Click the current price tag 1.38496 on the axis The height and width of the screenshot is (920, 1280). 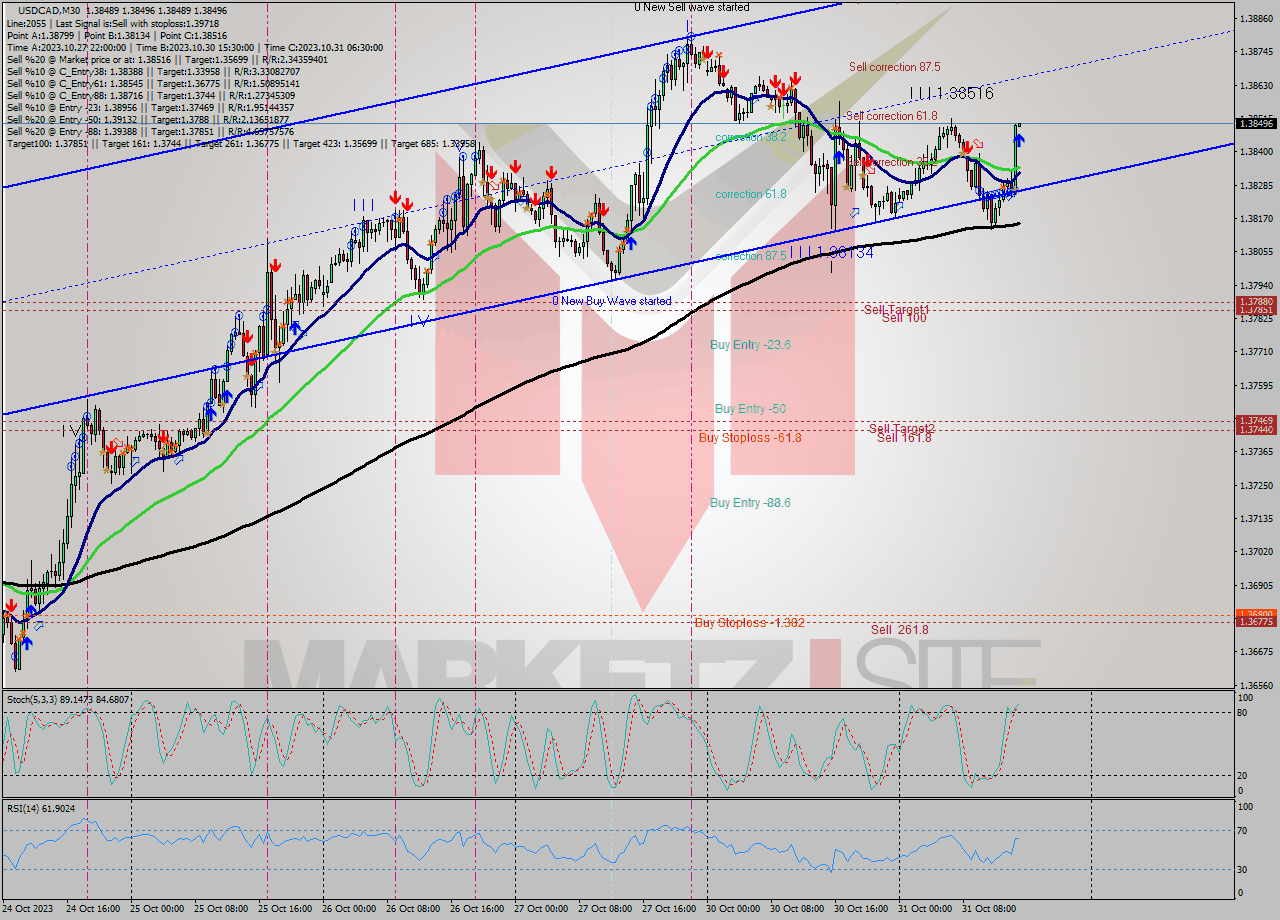(1256, 124)
